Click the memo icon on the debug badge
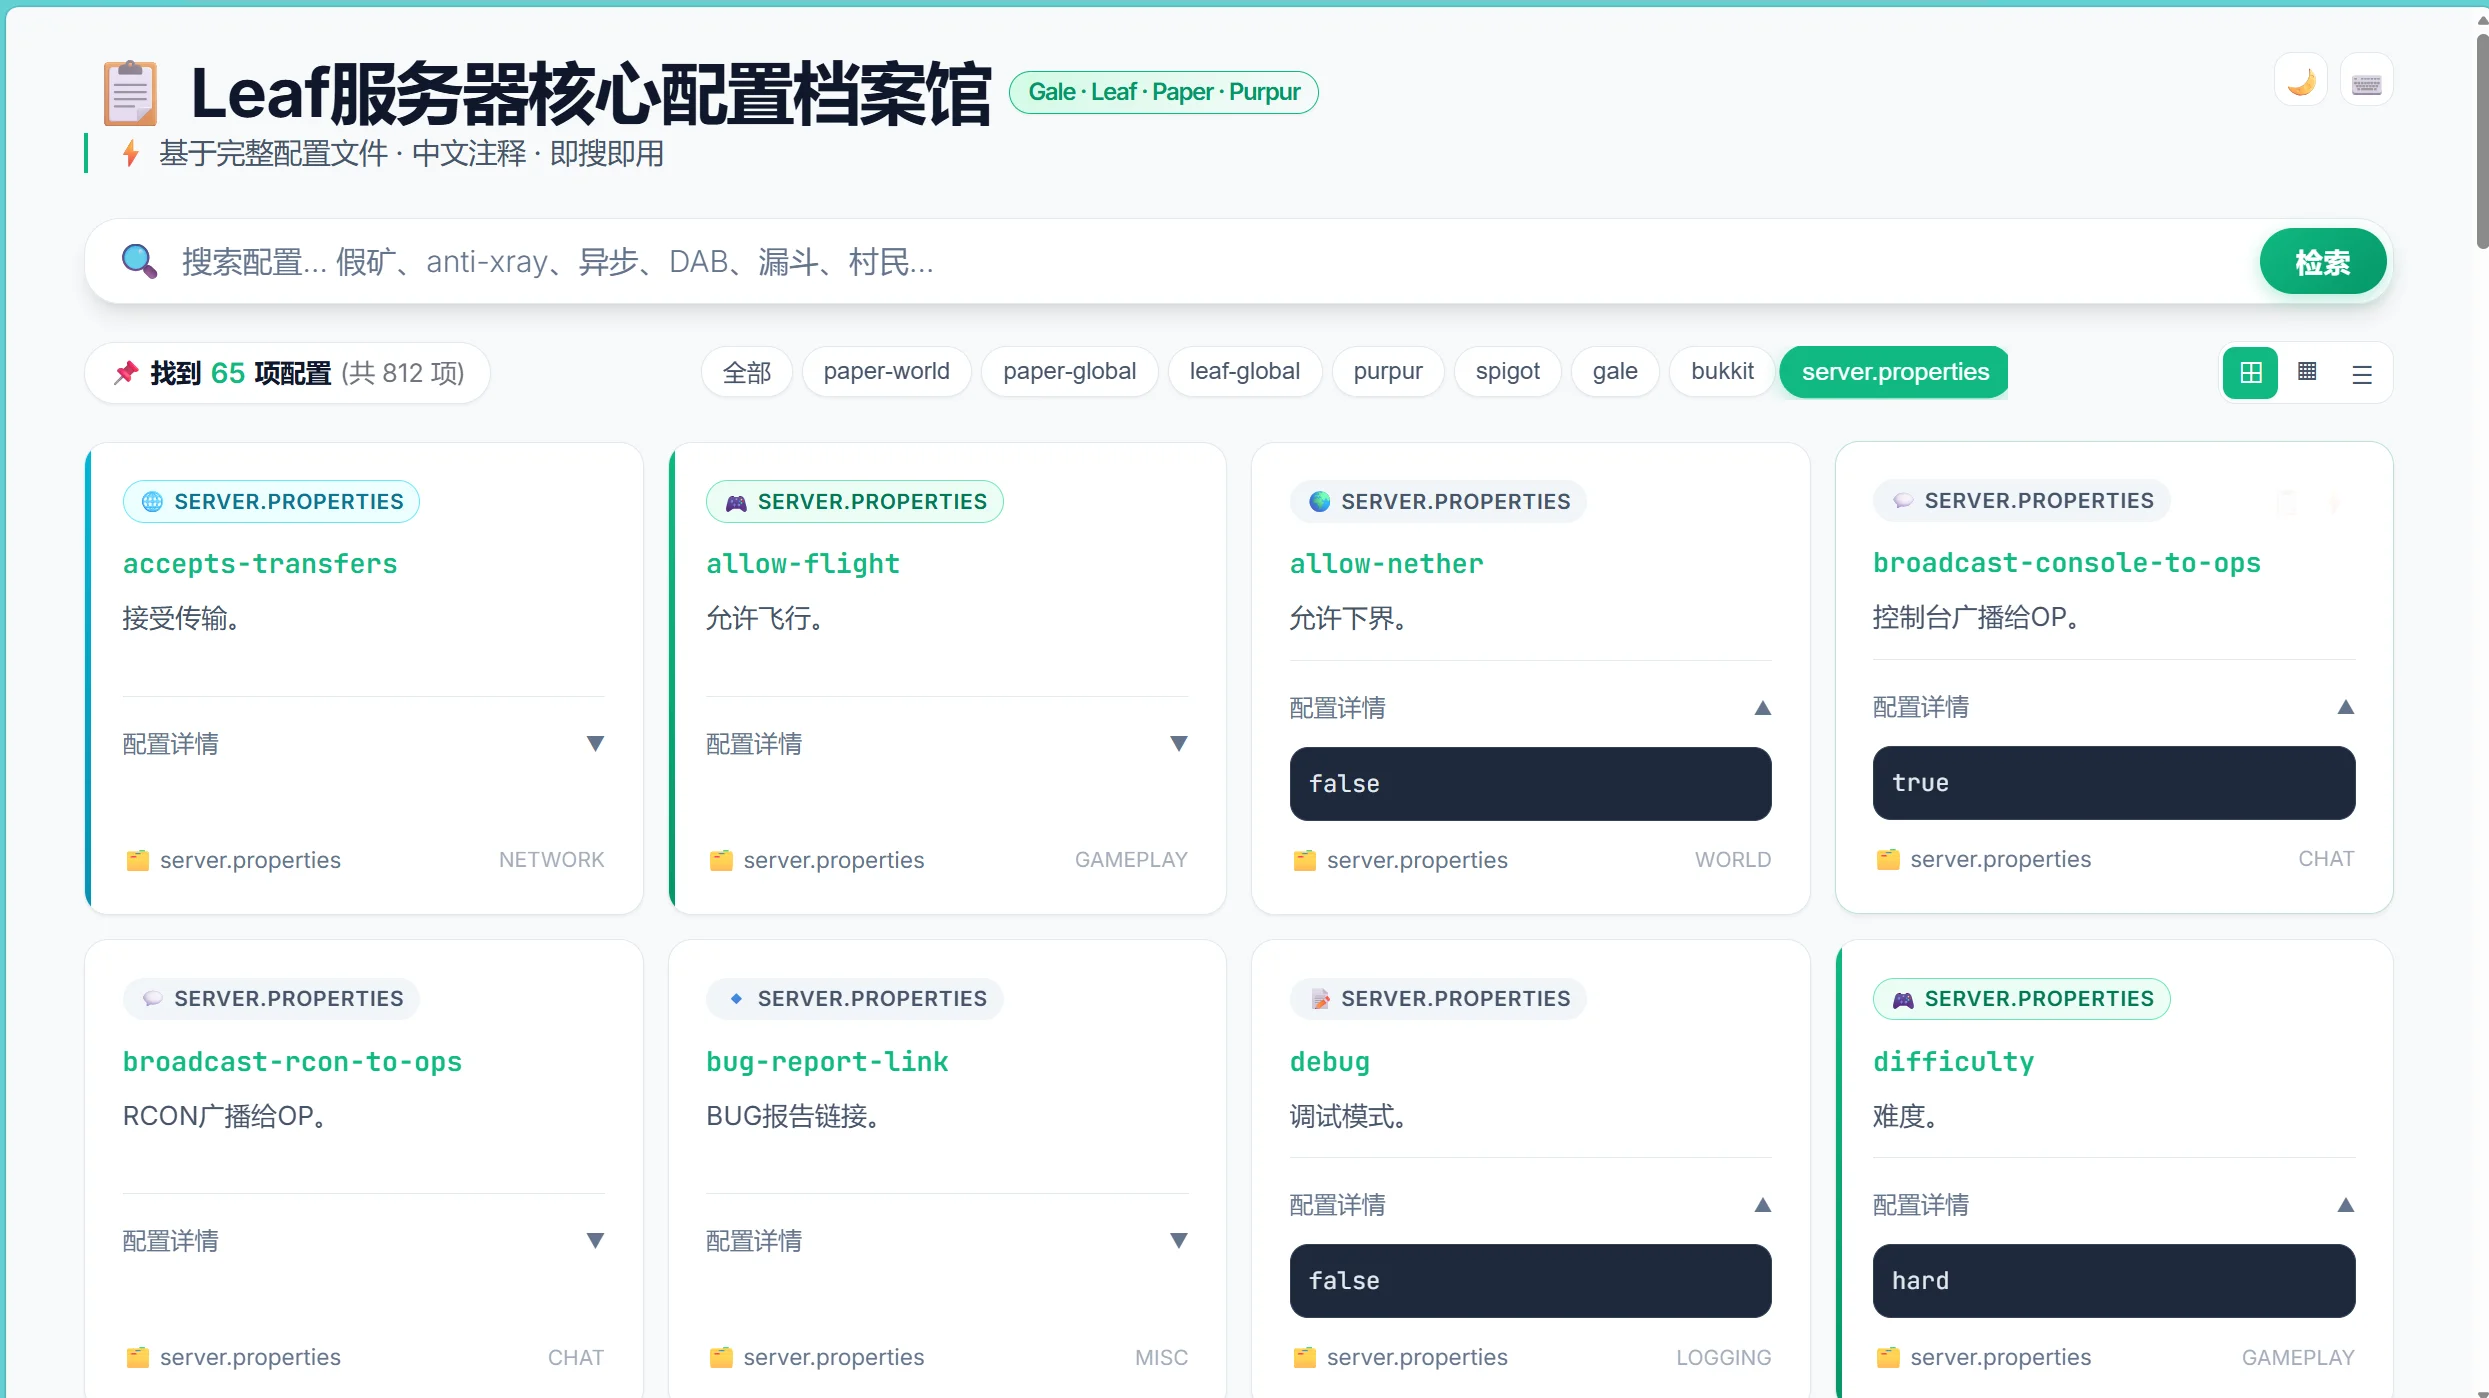The width and height of the screenshot is (2489, 1398). 1320,998
